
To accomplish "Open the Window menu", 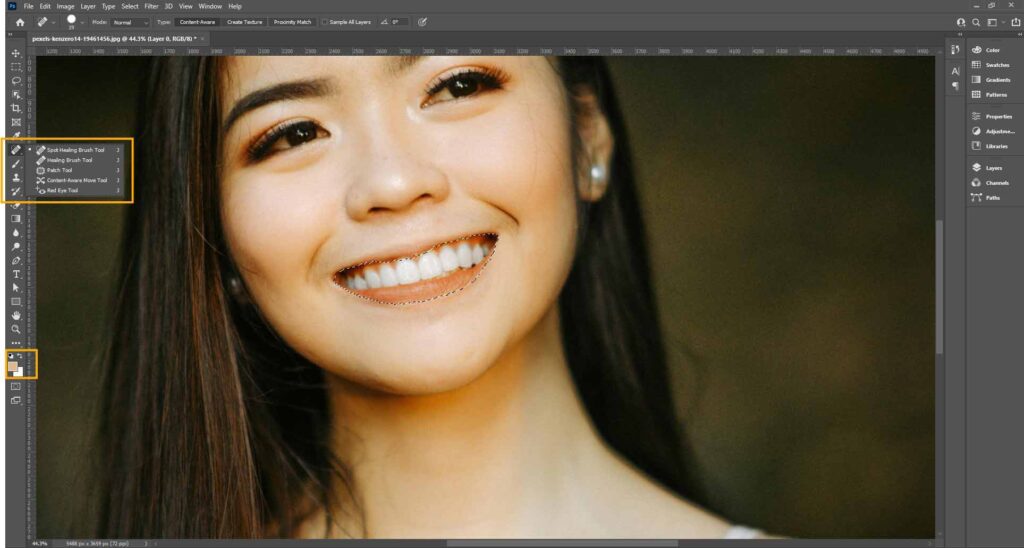I will tap(210, 6).
